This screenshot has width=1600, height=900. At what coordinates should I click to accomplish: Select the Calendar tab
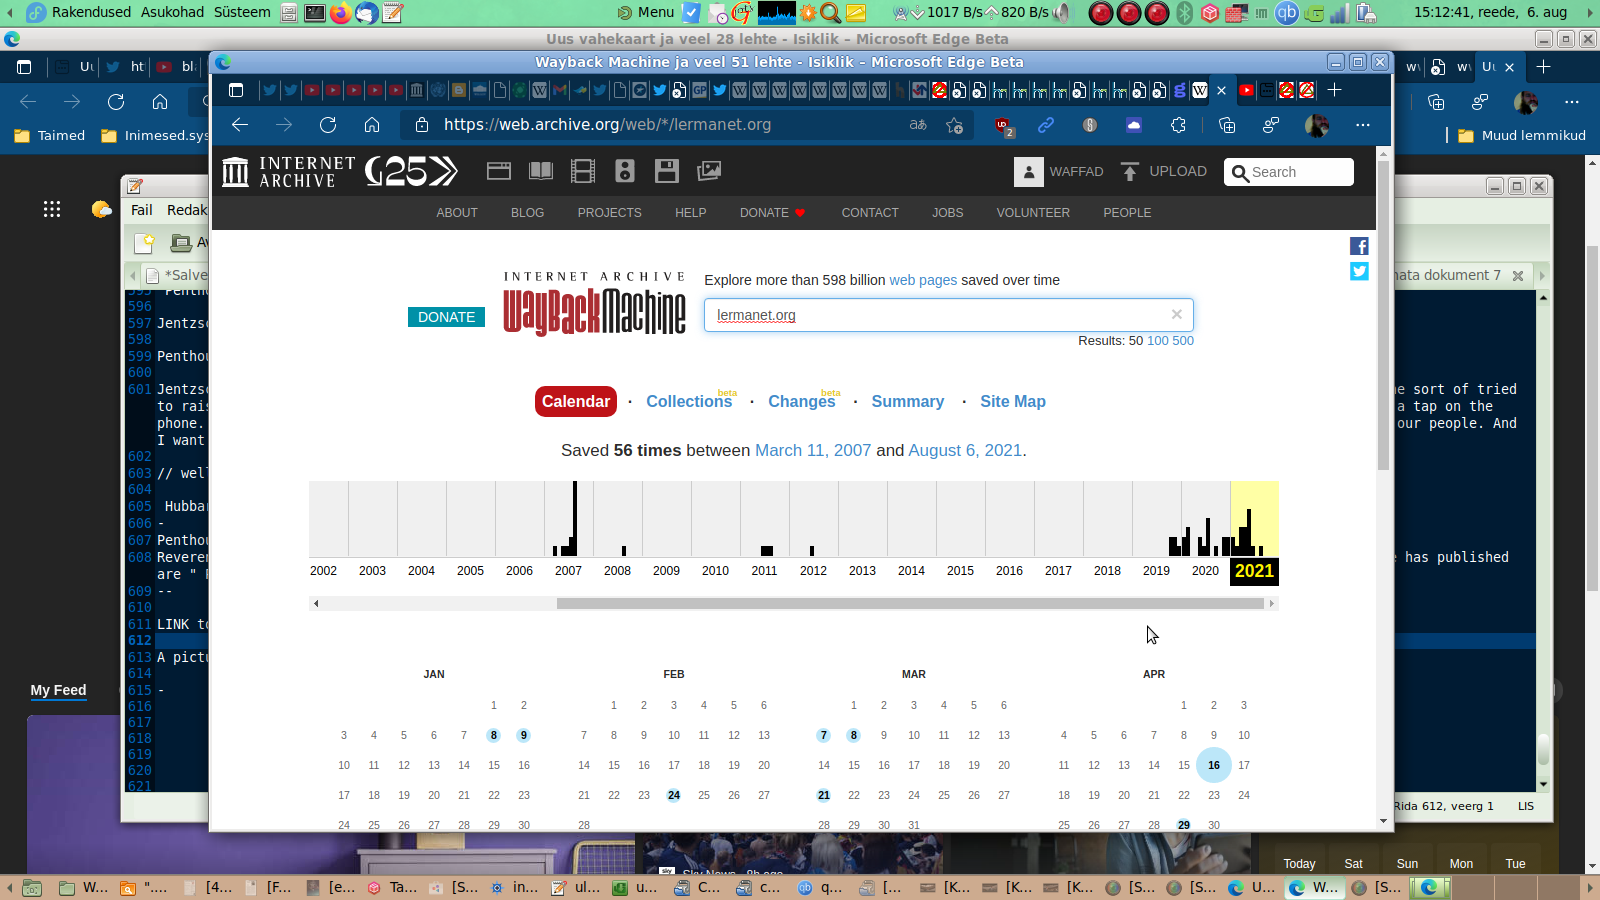[x=576, y=401]
